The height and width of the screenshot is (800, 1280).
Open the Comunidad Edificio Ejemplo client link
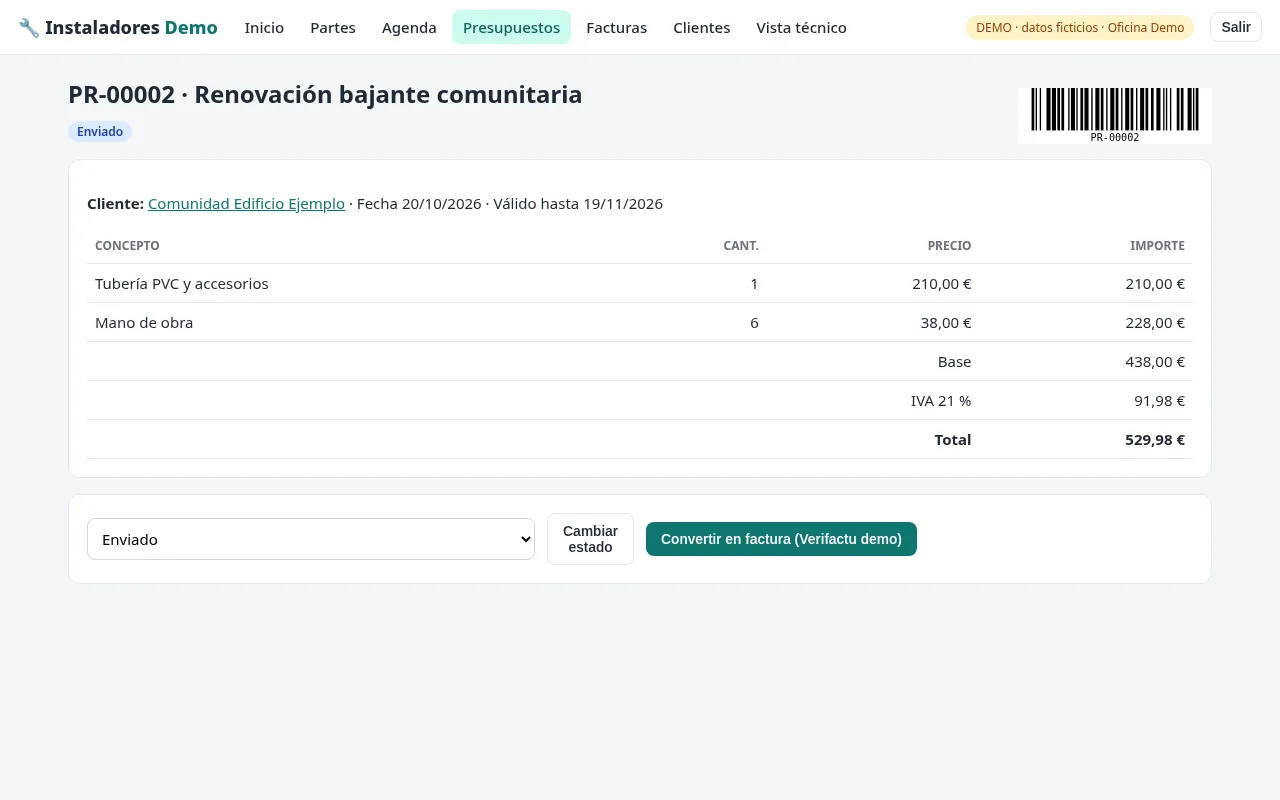(246, 204)
